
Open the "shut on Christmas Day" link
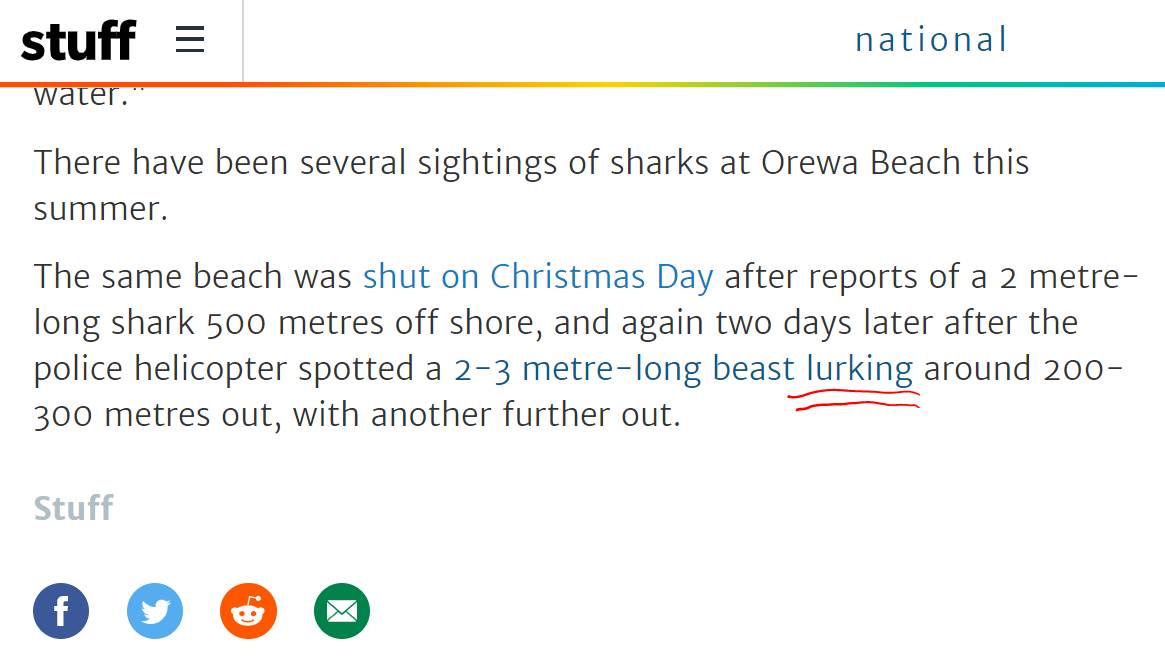(538, 277)
